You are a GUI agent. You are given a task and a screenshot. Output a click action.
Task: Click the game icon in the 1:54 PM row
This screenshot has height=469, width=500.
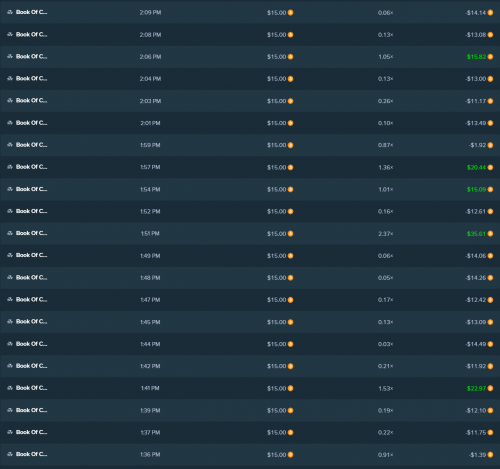10,189
